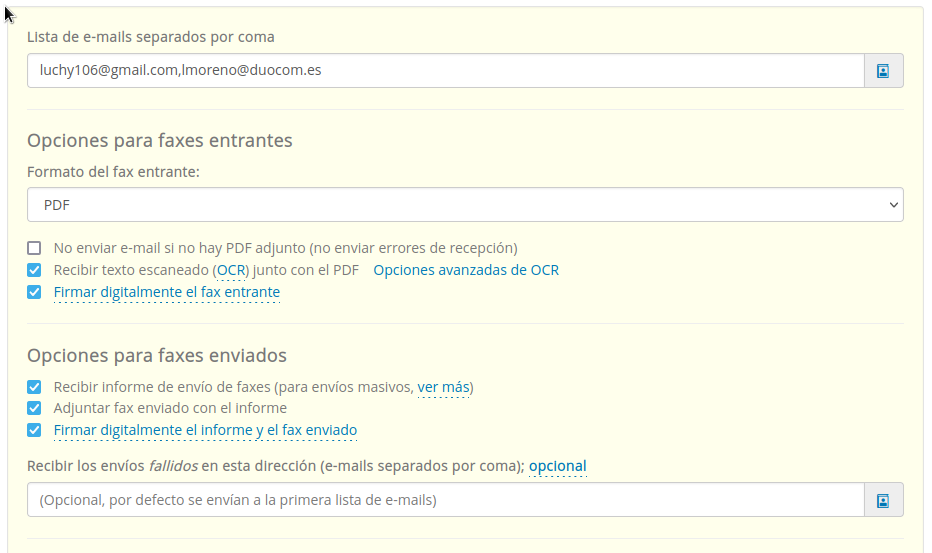The height and width of the screenshot is (553, 932).
Task: Uncheck the 'Recibir texto escaneado' checkbox
Action: tap(35, 270)
